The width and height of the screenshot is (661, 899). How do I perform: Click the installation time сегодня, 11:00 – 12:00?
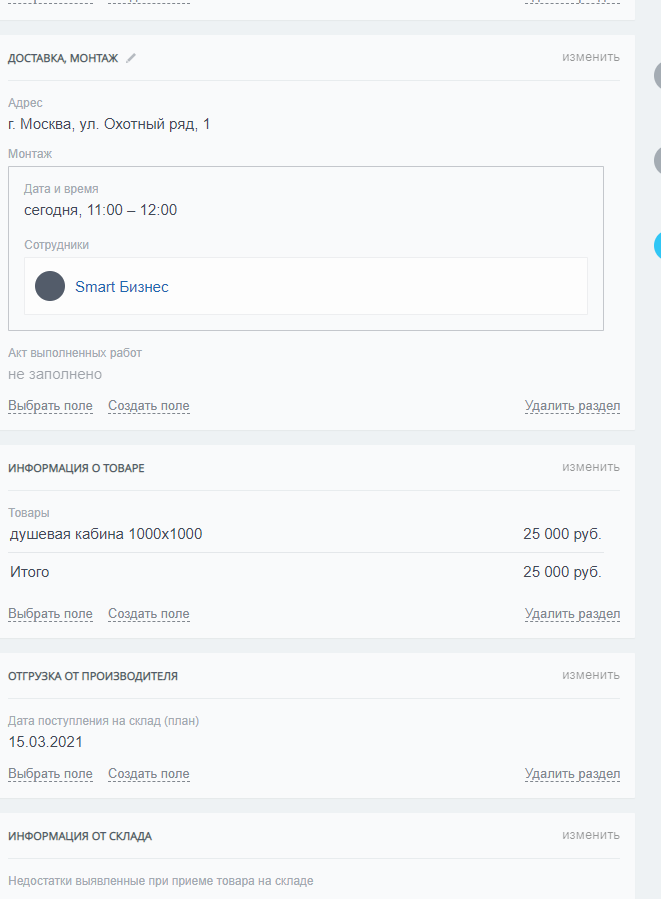point(100,210)
